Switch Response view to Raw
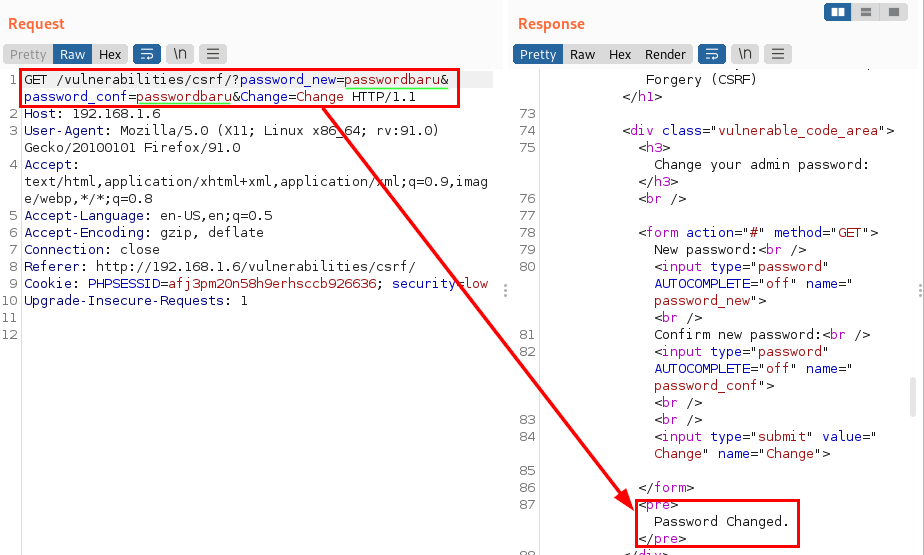The image size is (924, 555). point(583,54)
